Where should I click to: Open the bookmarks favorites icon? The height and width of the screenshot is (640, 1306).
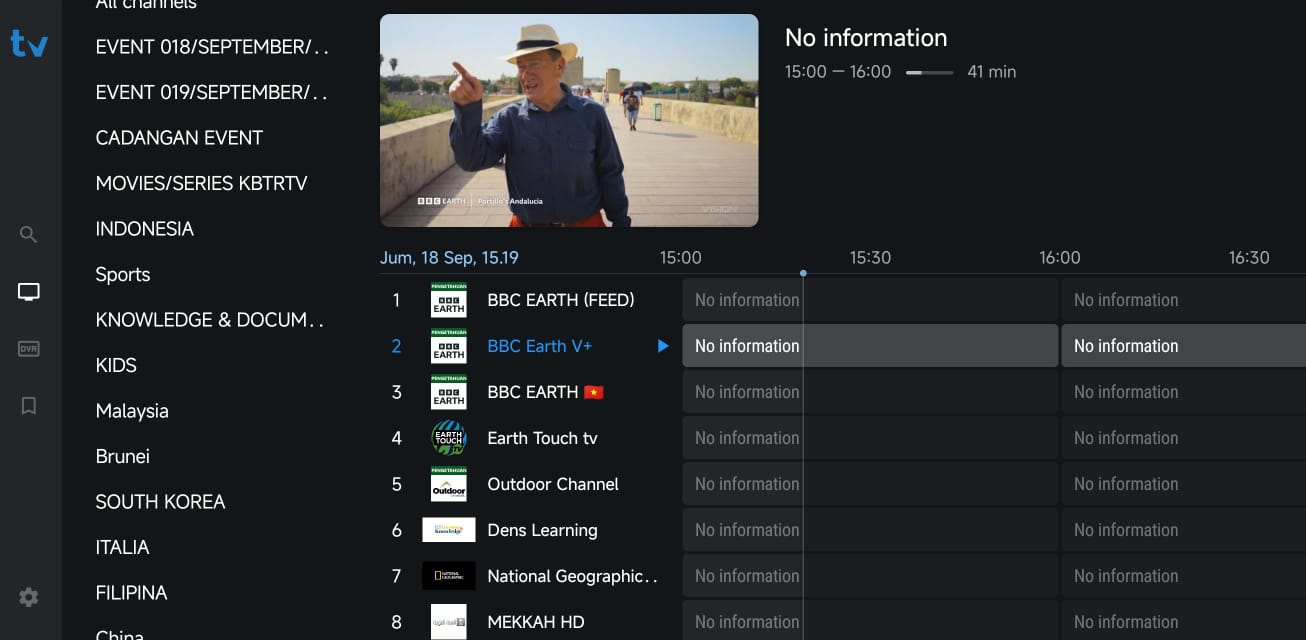pos(29,406)
